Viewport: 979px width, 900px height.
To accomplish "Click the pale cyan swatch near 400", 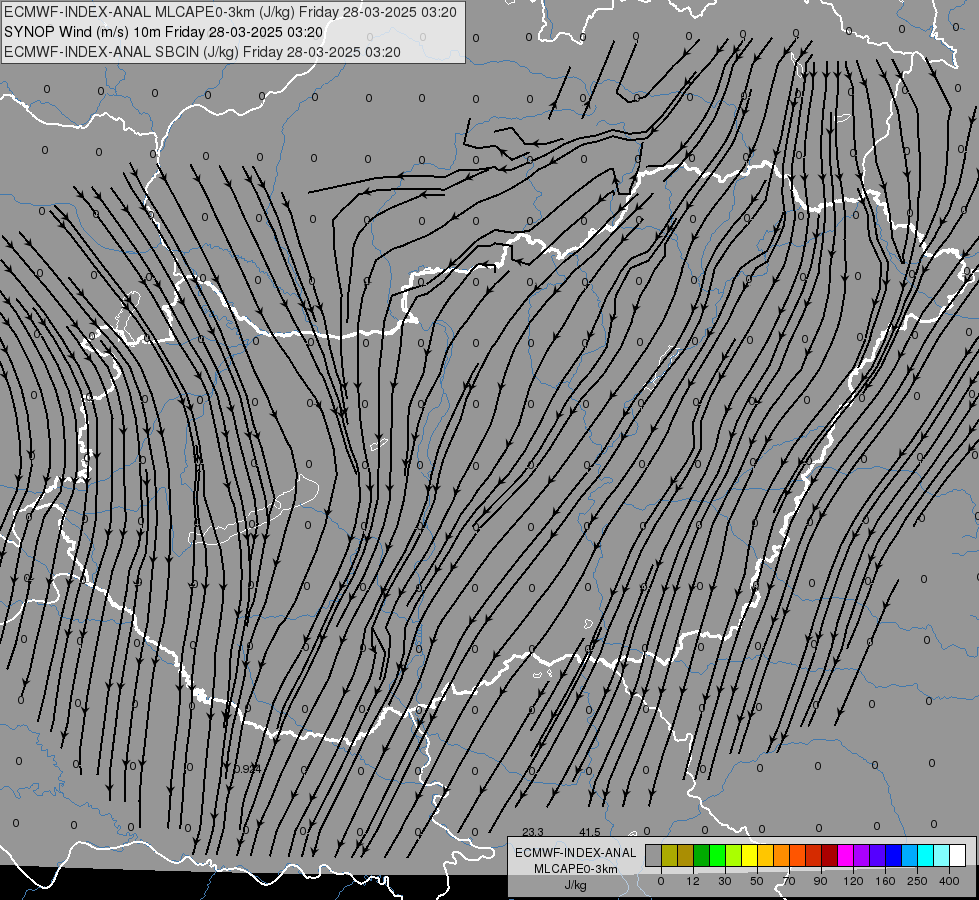I will [x=942, y=856].
